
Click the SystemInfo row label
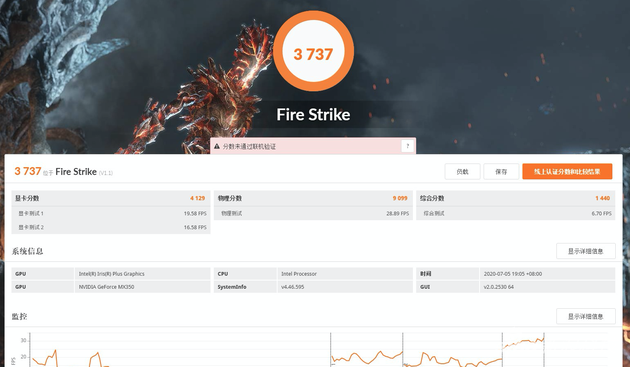[x=232, y=287]
